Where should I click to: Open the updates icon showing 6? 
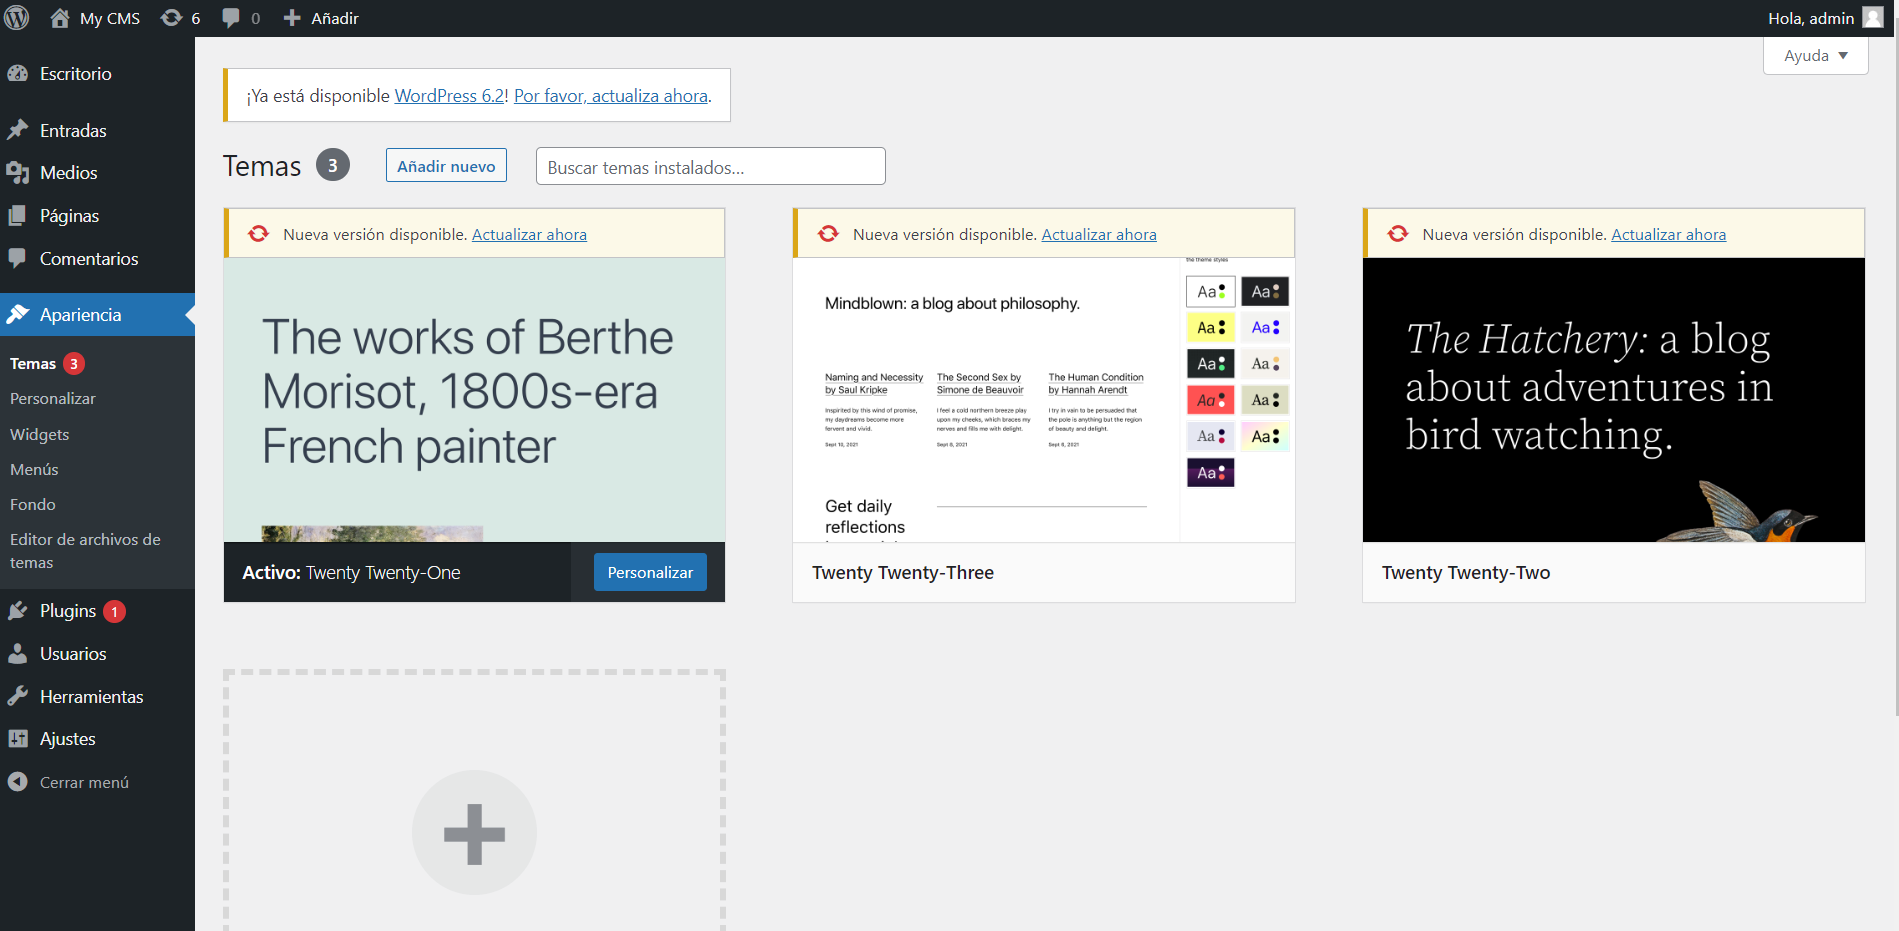(181, 18)
